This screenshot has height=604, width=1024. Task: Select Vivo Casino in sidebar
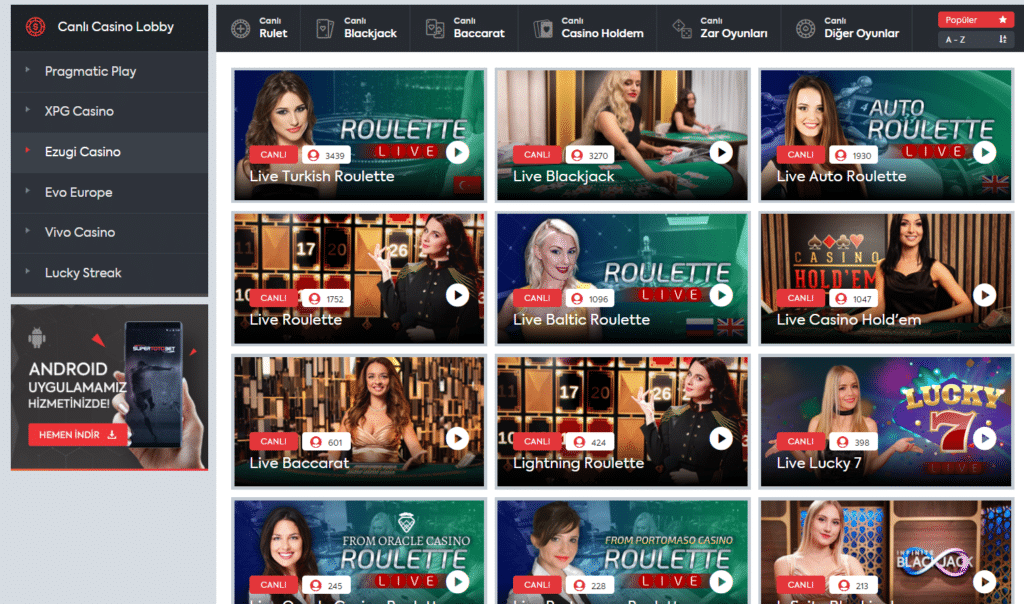point(110,232)
